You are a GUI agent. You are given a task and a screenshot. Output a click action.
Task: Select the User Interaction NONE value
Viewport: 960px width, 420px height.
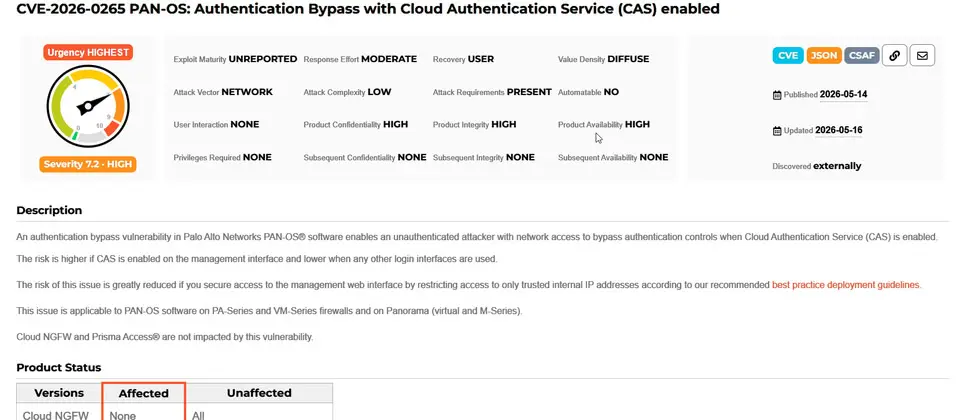[x=244, y=124]
